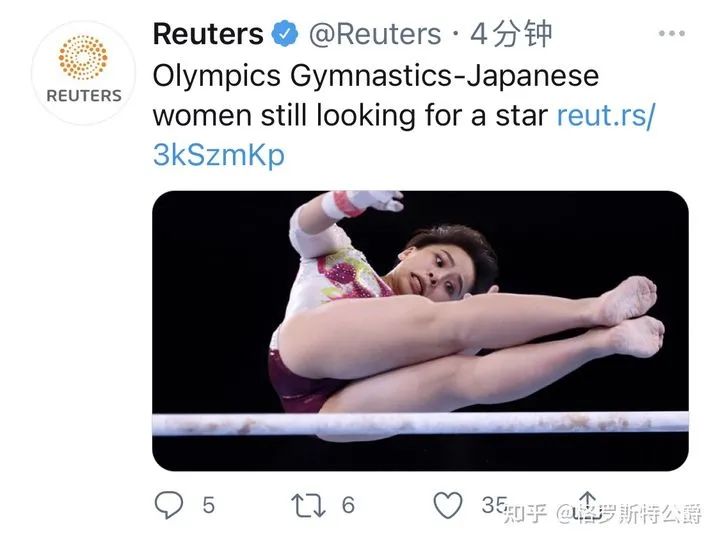Open the reut.rs/ shortened link

606,115
